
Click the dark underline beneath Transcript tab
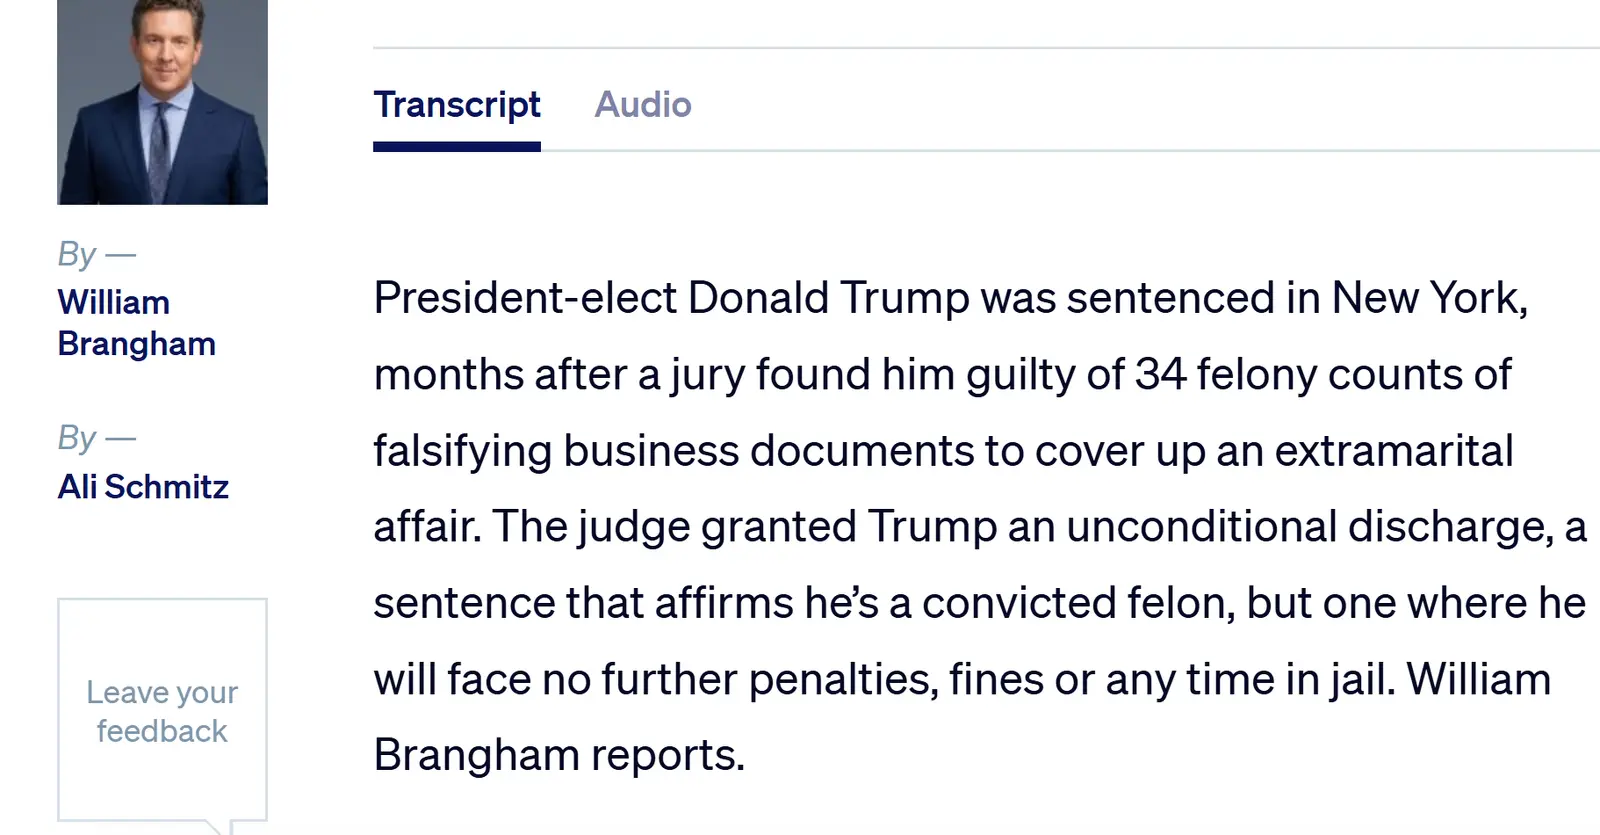pos(457,147)
